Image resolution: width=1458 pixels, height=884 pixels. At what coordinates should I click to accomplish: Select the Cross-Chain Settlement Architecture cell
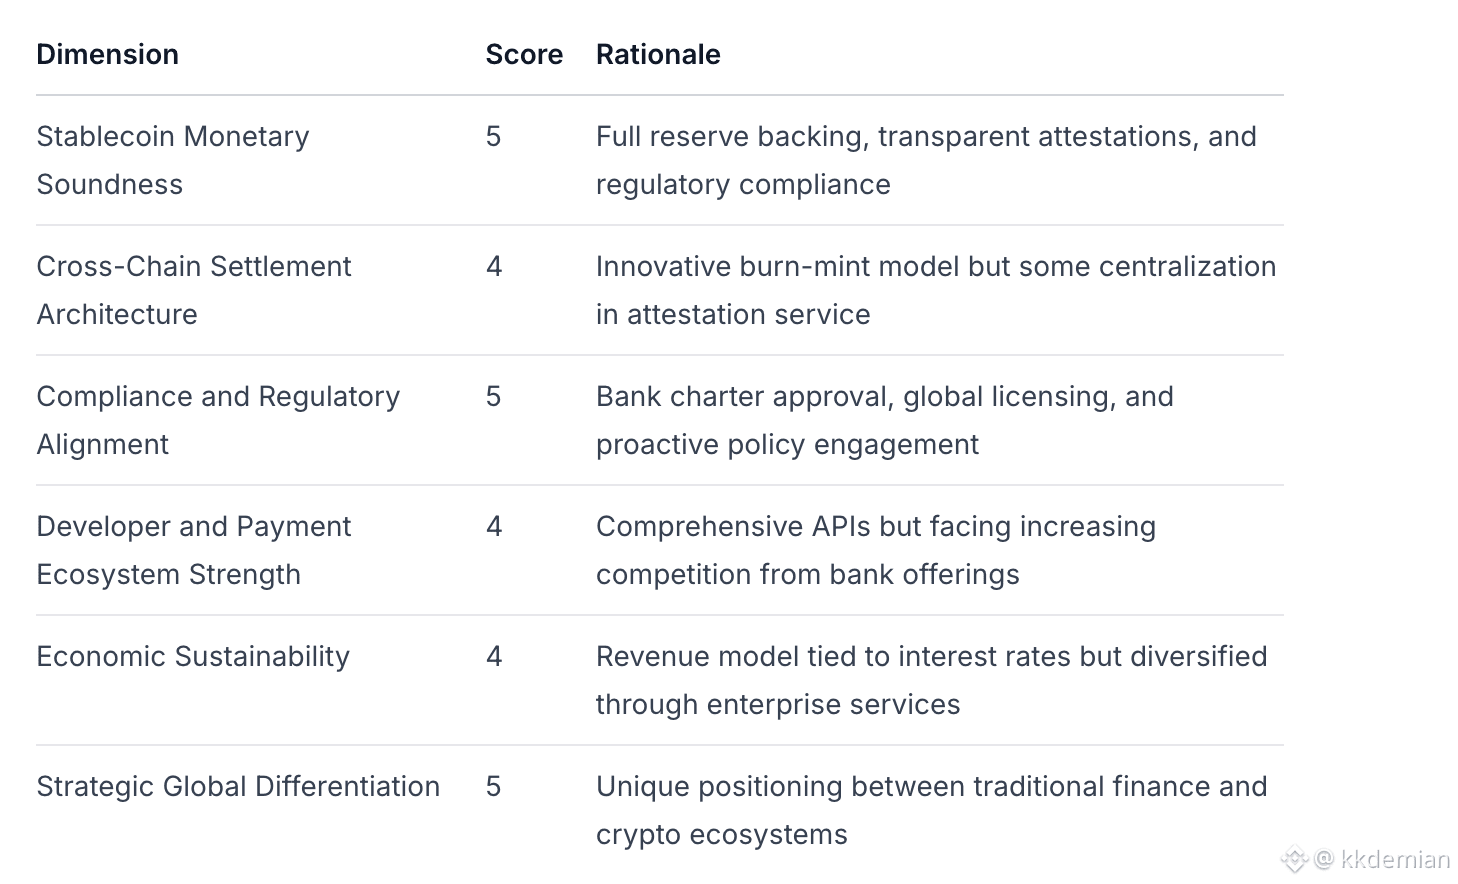[194, 290]
